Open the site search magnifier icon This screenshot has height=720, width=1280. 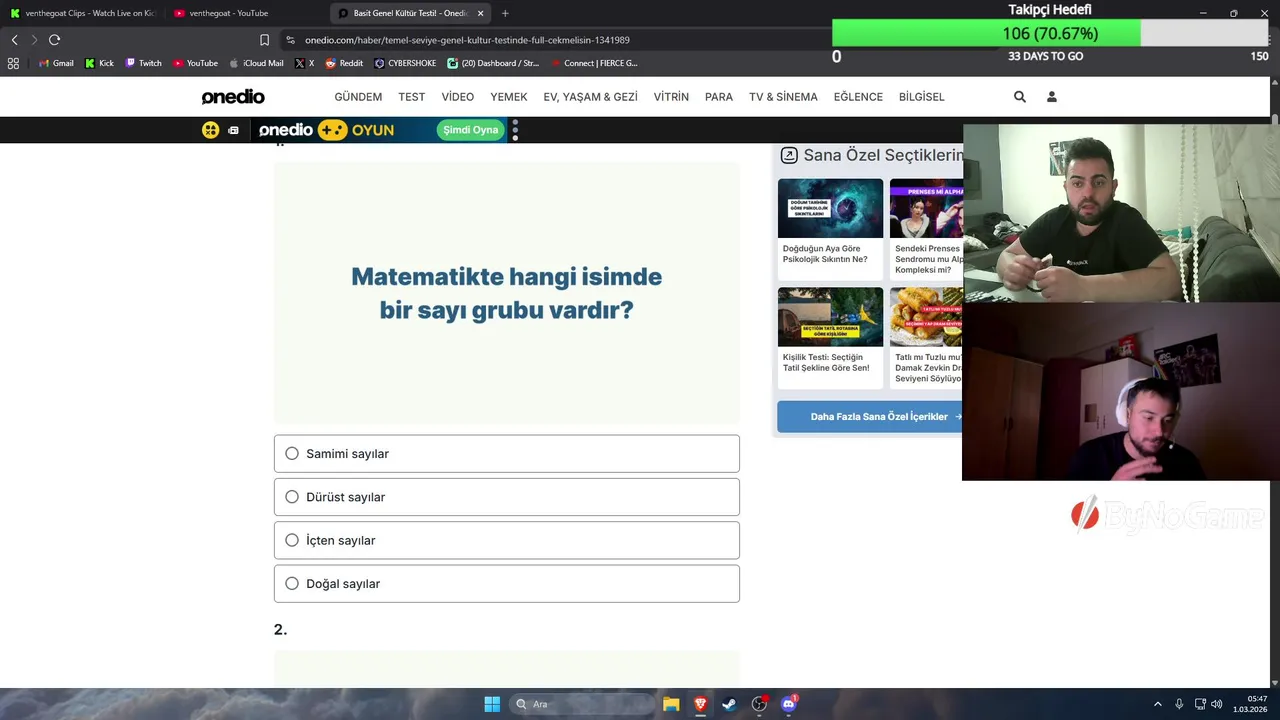[1020, 97]
